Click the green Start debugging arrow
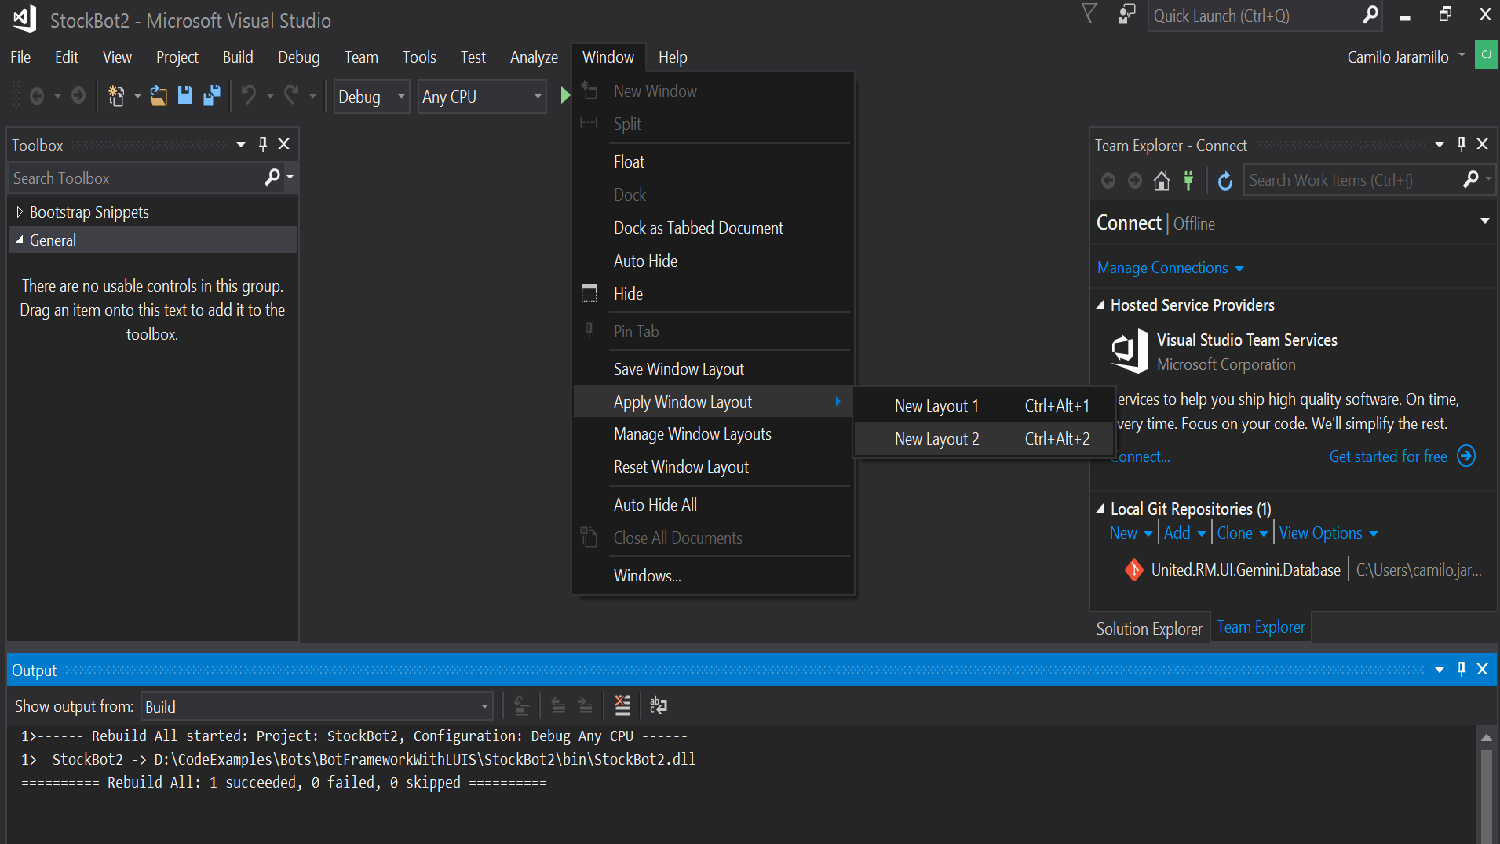The width and height of the screenshot is (1500, 844). (x=565, y=96)
